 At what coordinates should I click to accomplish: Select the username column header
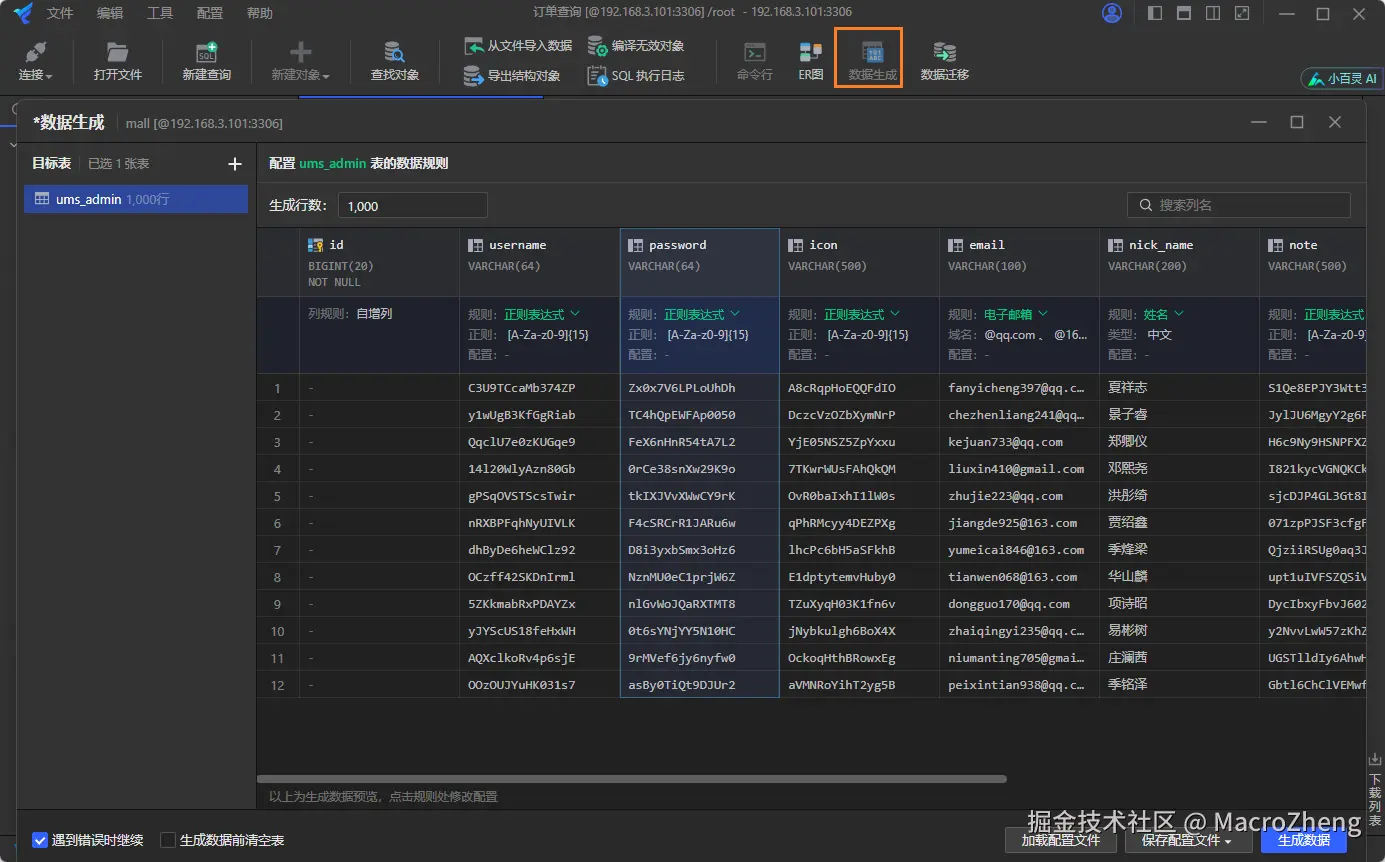[539, 263]
